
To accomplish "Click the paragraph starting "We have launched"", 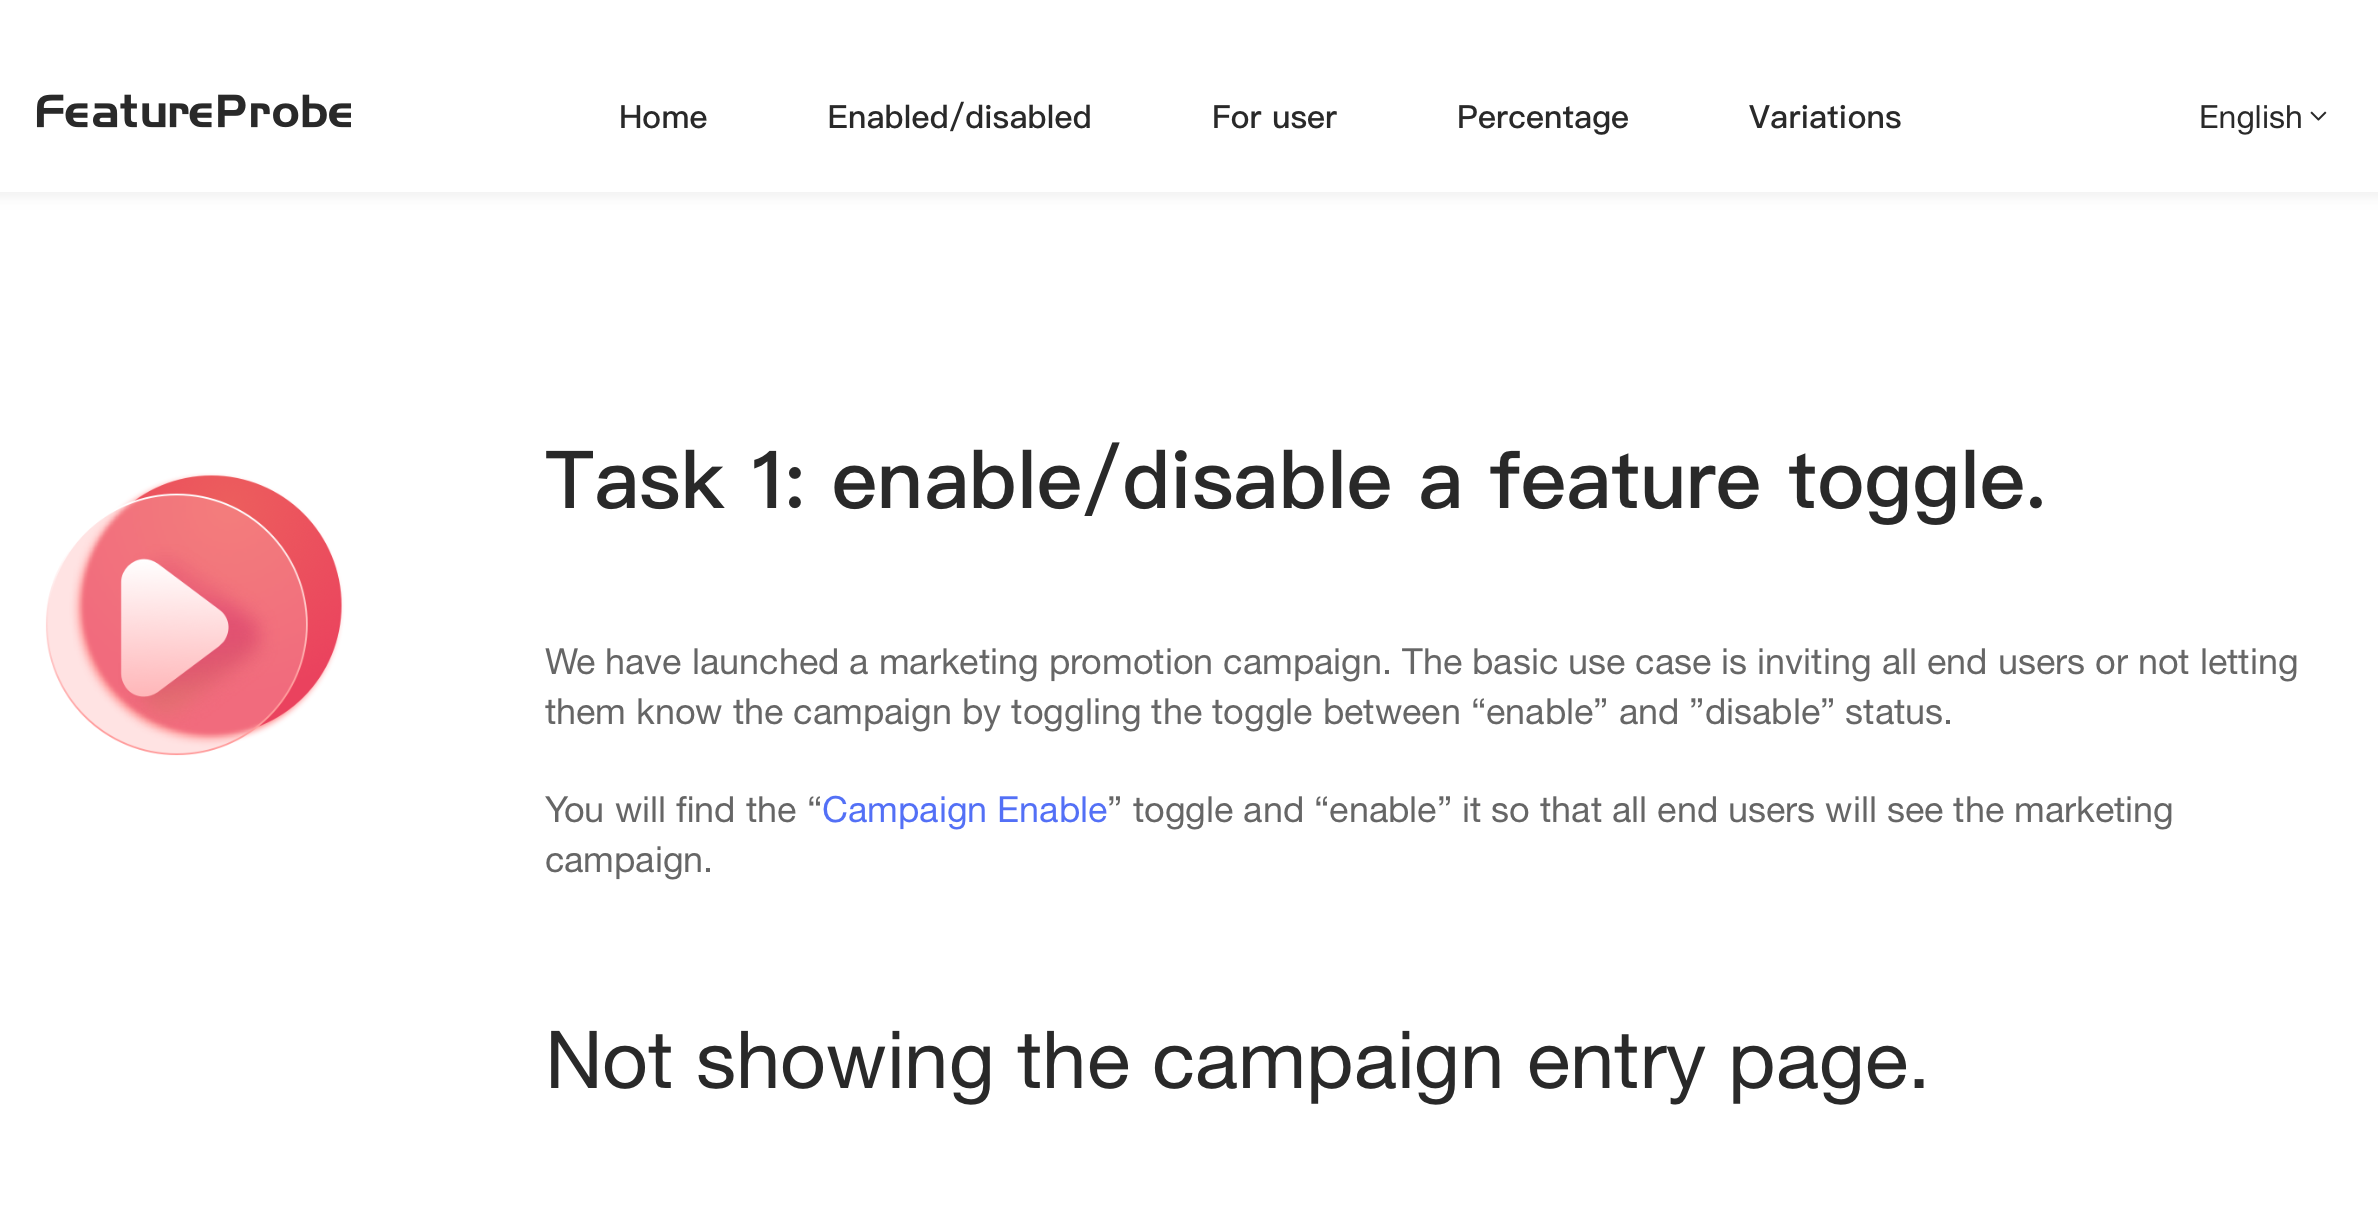I will coord(1420,687).
